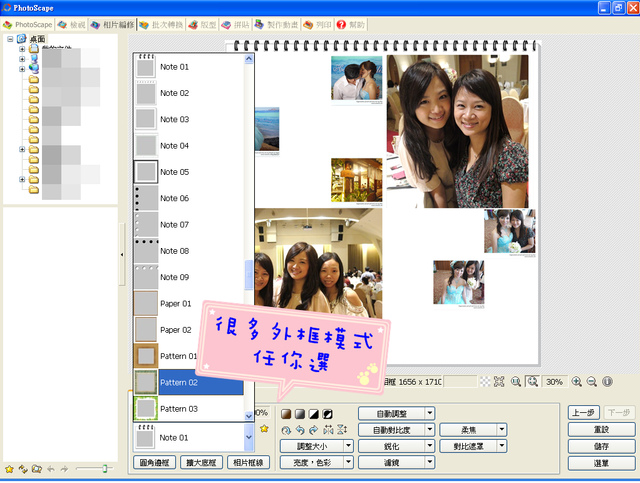Click the zoom out magnifier icon
Image resolution: width=640 pixels, height=483 pixels.
click(x=591, y=382)
